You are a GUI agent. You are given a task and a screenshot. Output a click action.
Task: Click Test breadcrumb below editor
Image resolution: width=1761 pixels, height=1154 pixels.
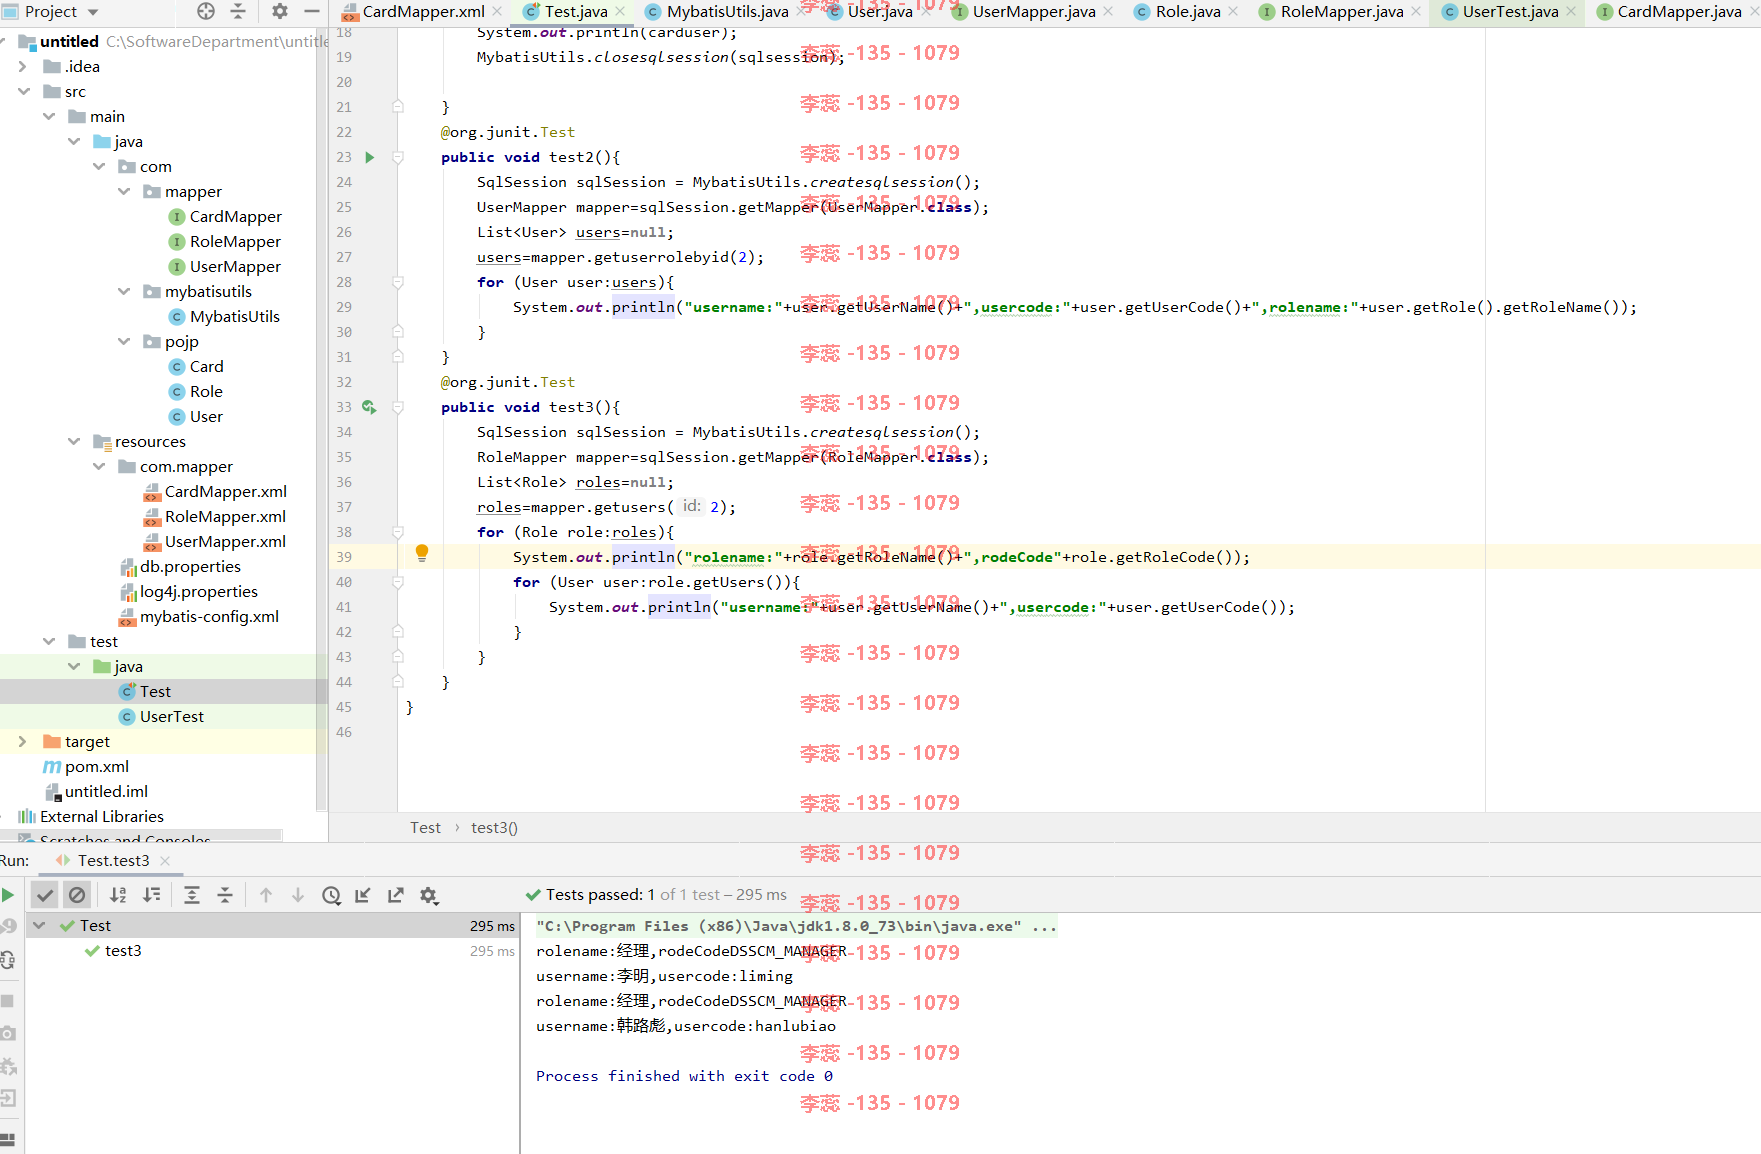425,827
